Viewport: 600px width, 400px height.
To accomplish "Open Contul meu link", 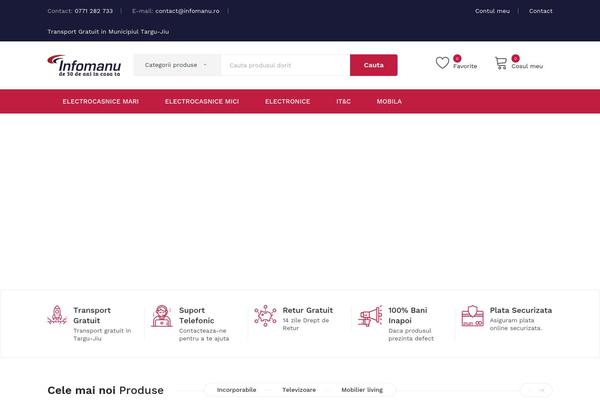I will 492,11.
